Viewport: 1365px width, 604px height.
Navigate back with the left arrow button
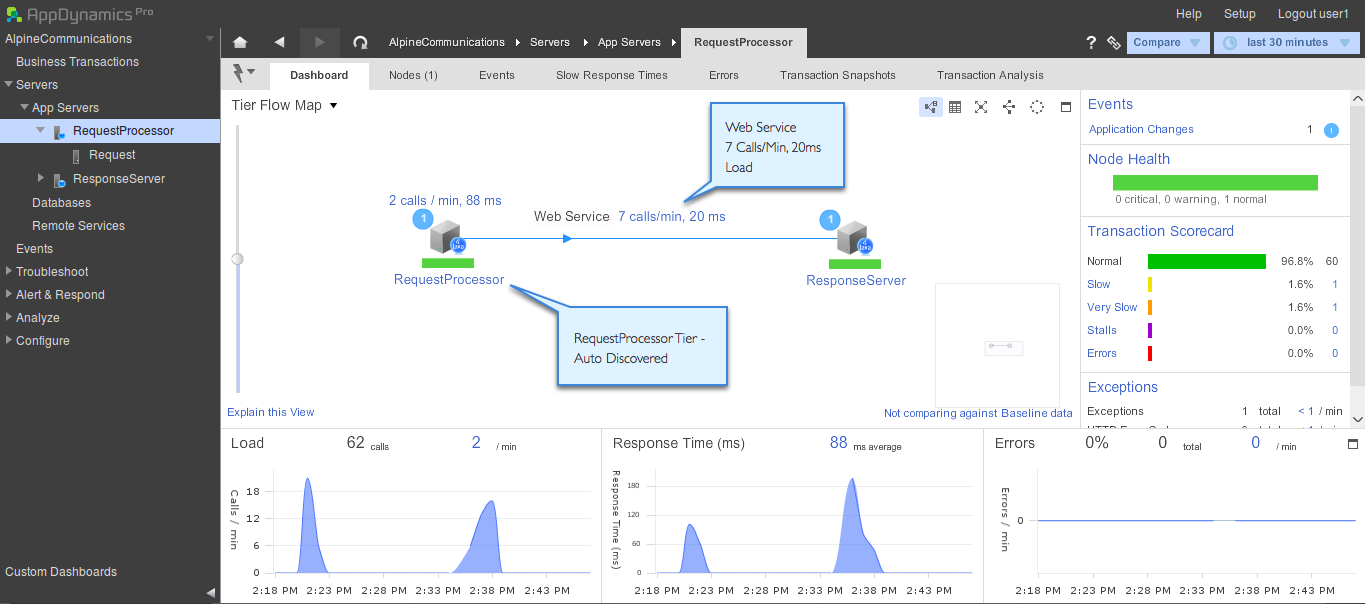point(279,43)
